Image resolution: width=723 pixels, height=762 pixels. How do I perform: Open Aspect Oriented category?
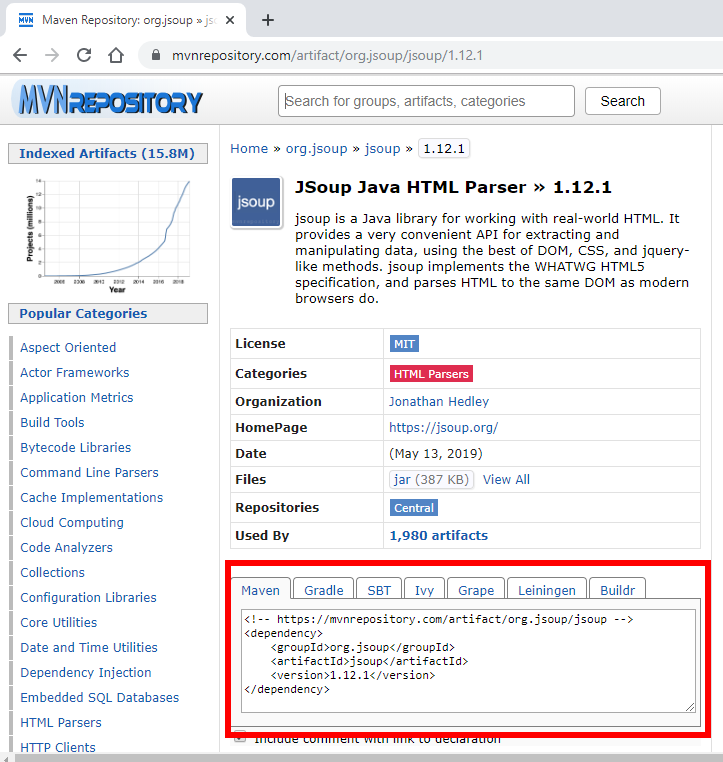68,347
